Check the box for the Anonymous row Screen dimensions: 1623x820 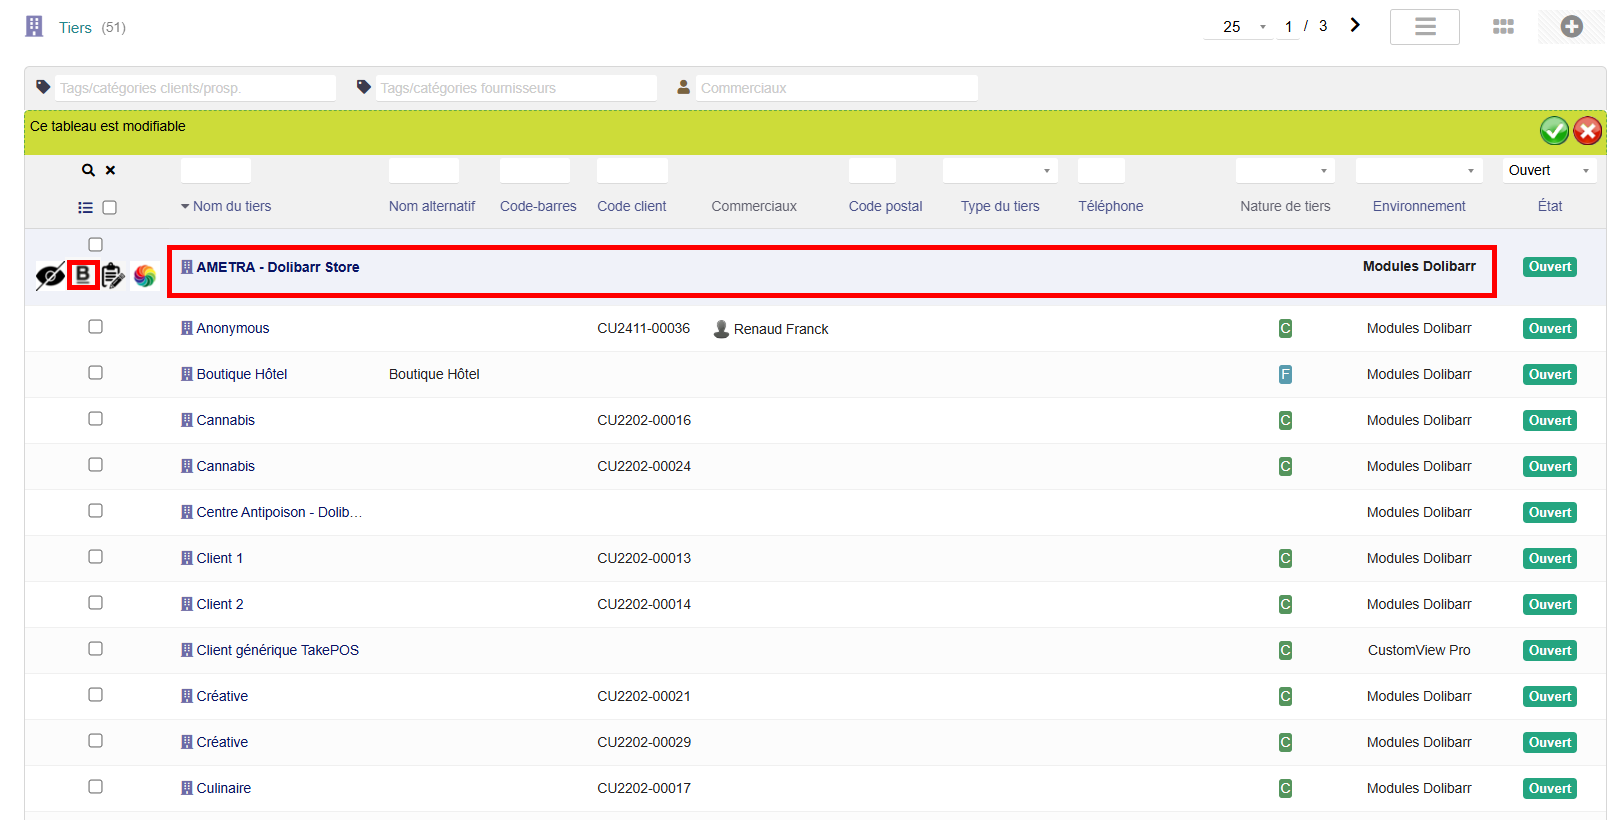coord(96,327)
